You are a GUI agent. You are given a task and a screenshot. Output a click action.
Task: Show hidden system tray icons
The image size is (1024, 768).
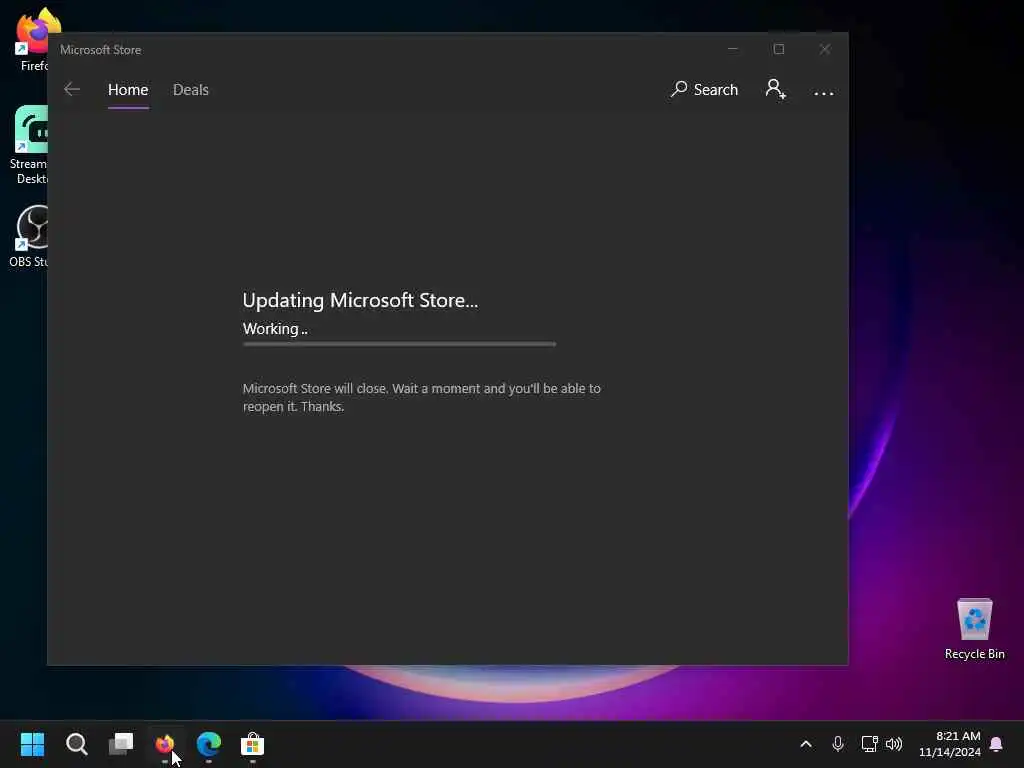point(806,744)
